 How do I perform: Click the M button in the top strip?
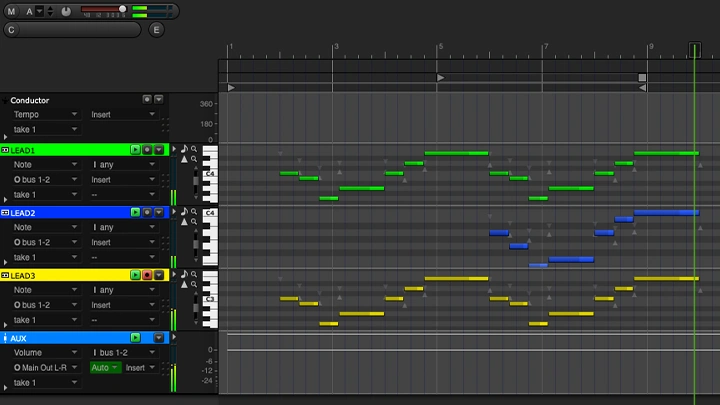pyautogui.click(x=11, y=11)
